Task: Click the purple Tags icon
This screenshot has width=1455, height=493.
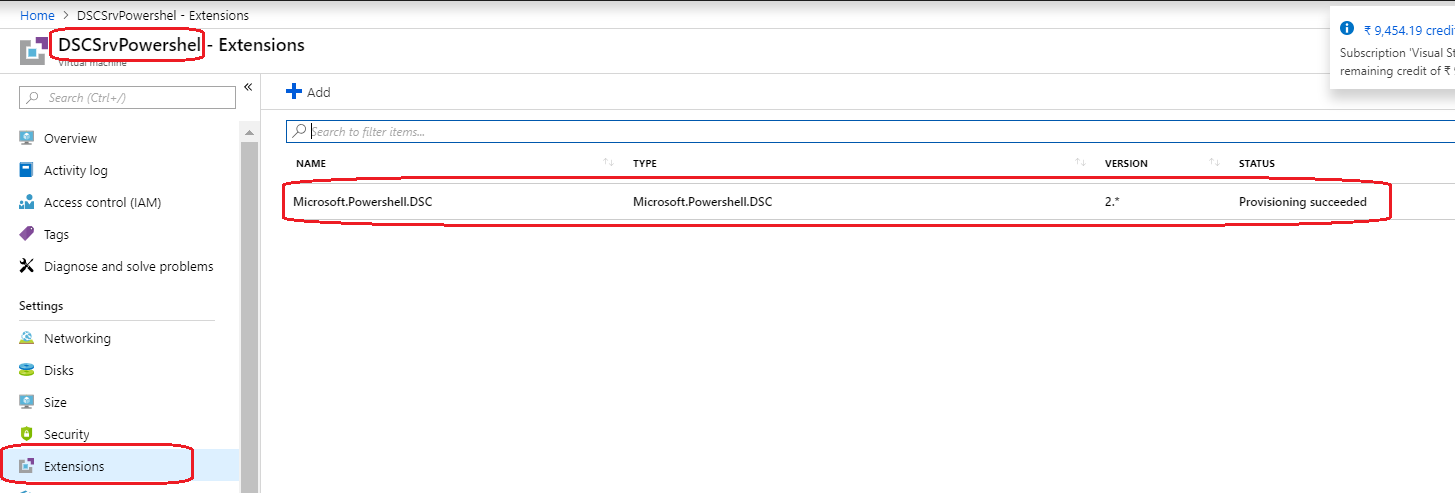Action: (27, 234)
